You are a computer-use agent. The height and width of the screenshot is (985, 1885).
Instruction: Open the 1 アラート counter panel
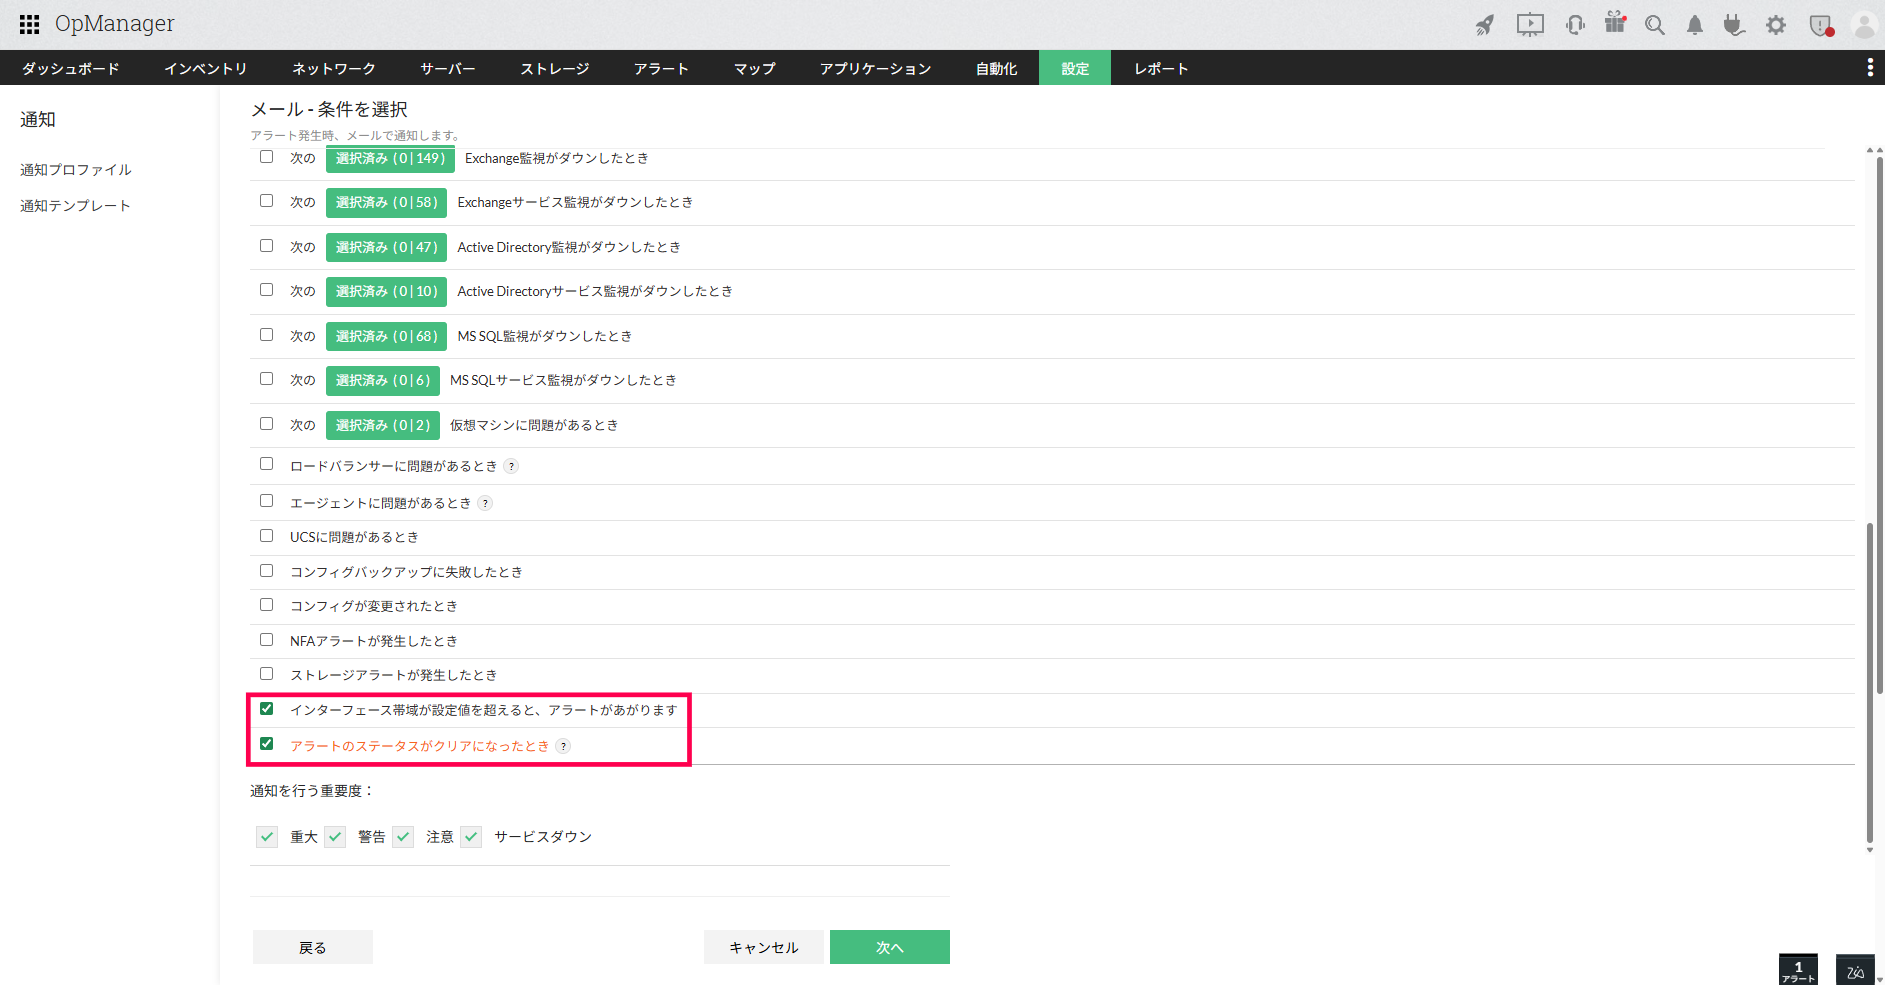tap(1798, 969)
